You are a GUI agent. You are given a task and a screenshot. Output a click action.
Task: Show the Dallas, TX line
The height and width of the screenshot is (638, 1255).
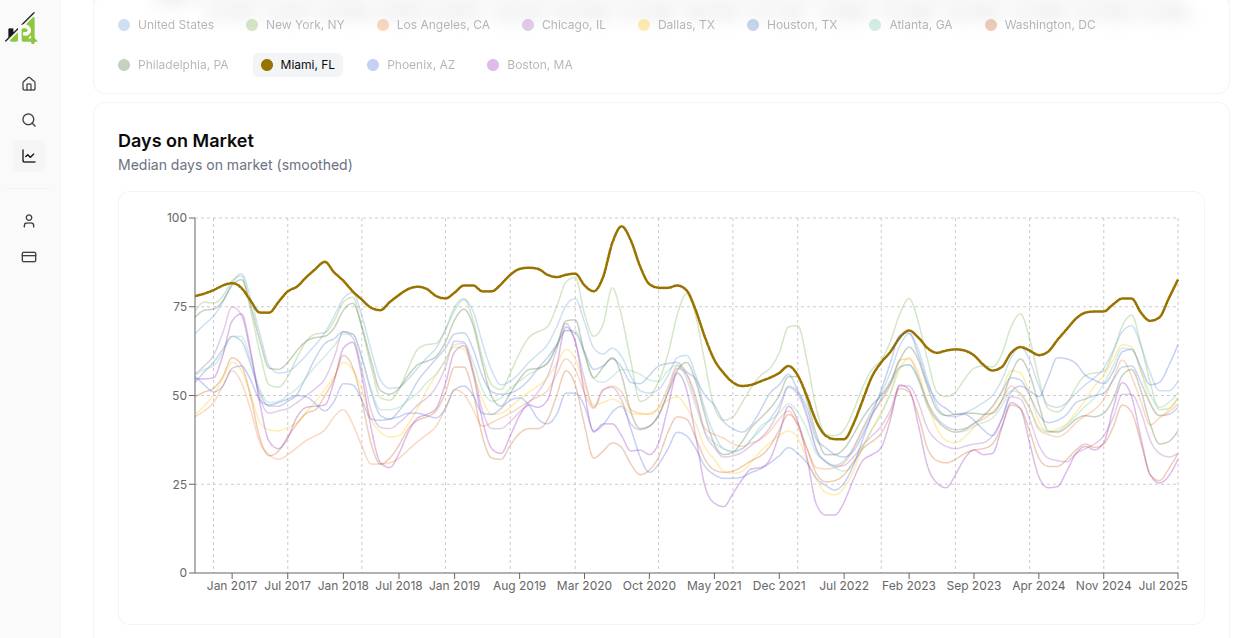pyautogui.click(x=677, y=25)
